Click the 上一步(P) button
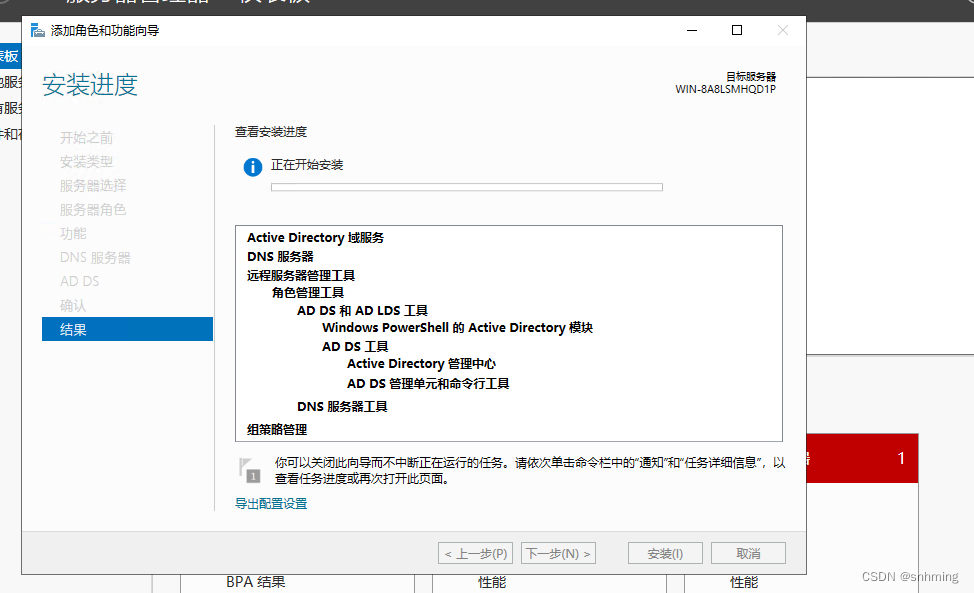This screenshot has width=974, height=593. click(x=475, y=553)
